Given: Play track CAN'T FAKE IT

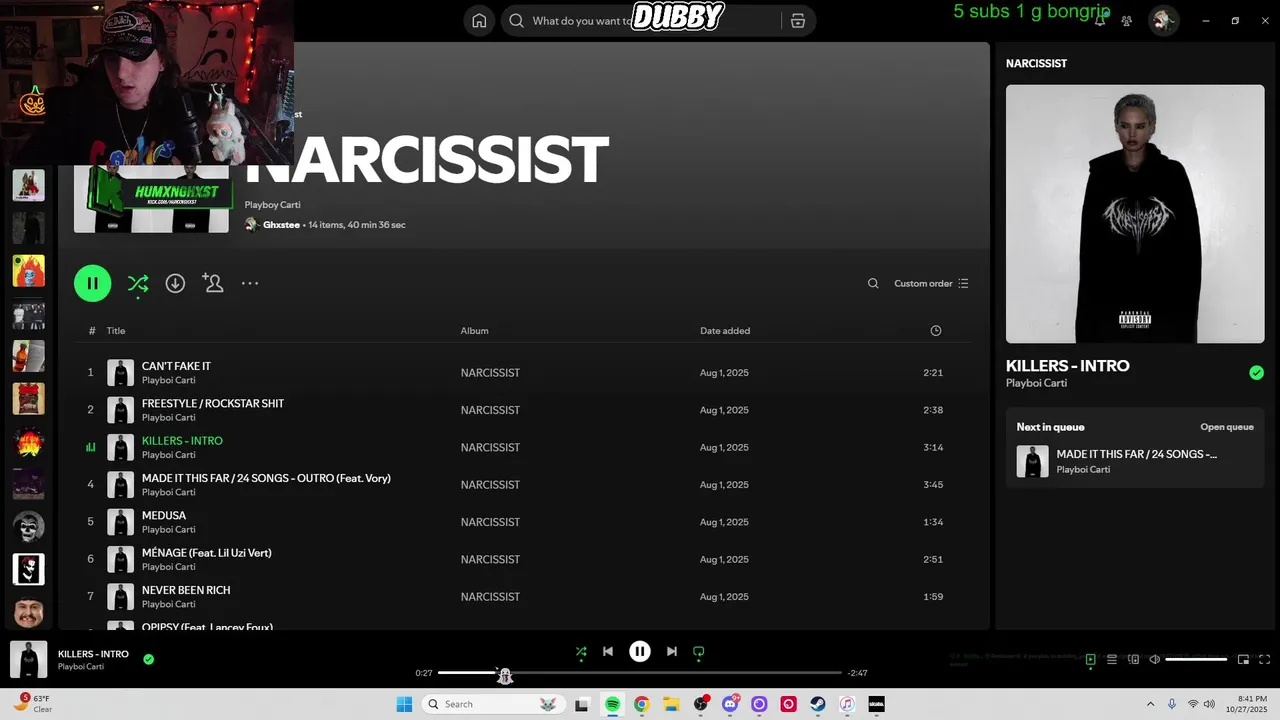Looking at the screenshot, I should 522,373.
